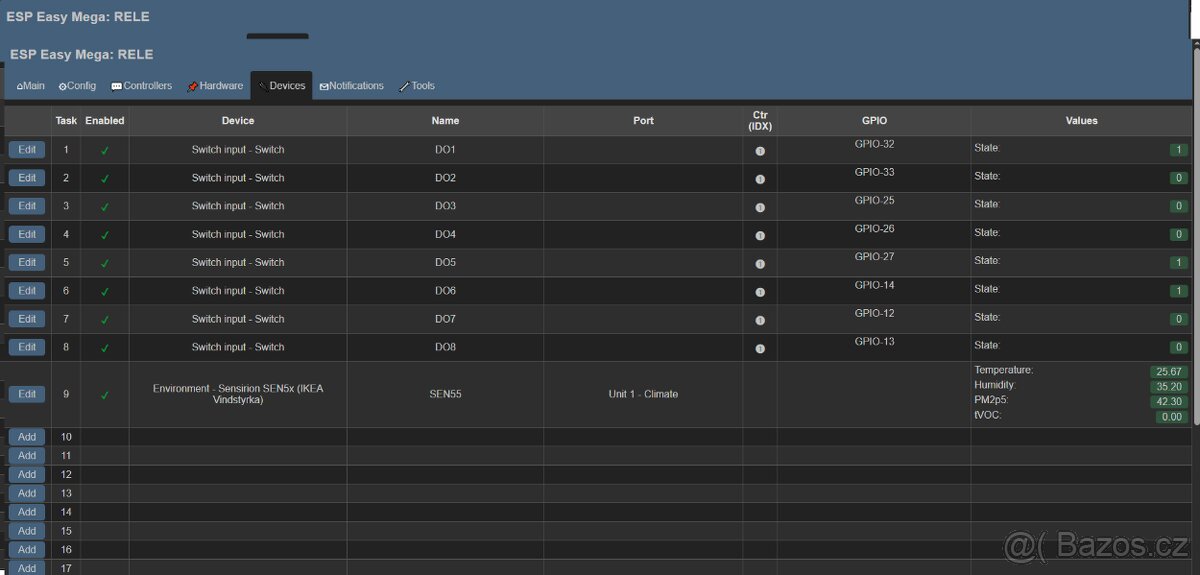Screen dimensions: 1200x575
Task: Click the controller index icon for DO8
Action: (x=760, y=349)
